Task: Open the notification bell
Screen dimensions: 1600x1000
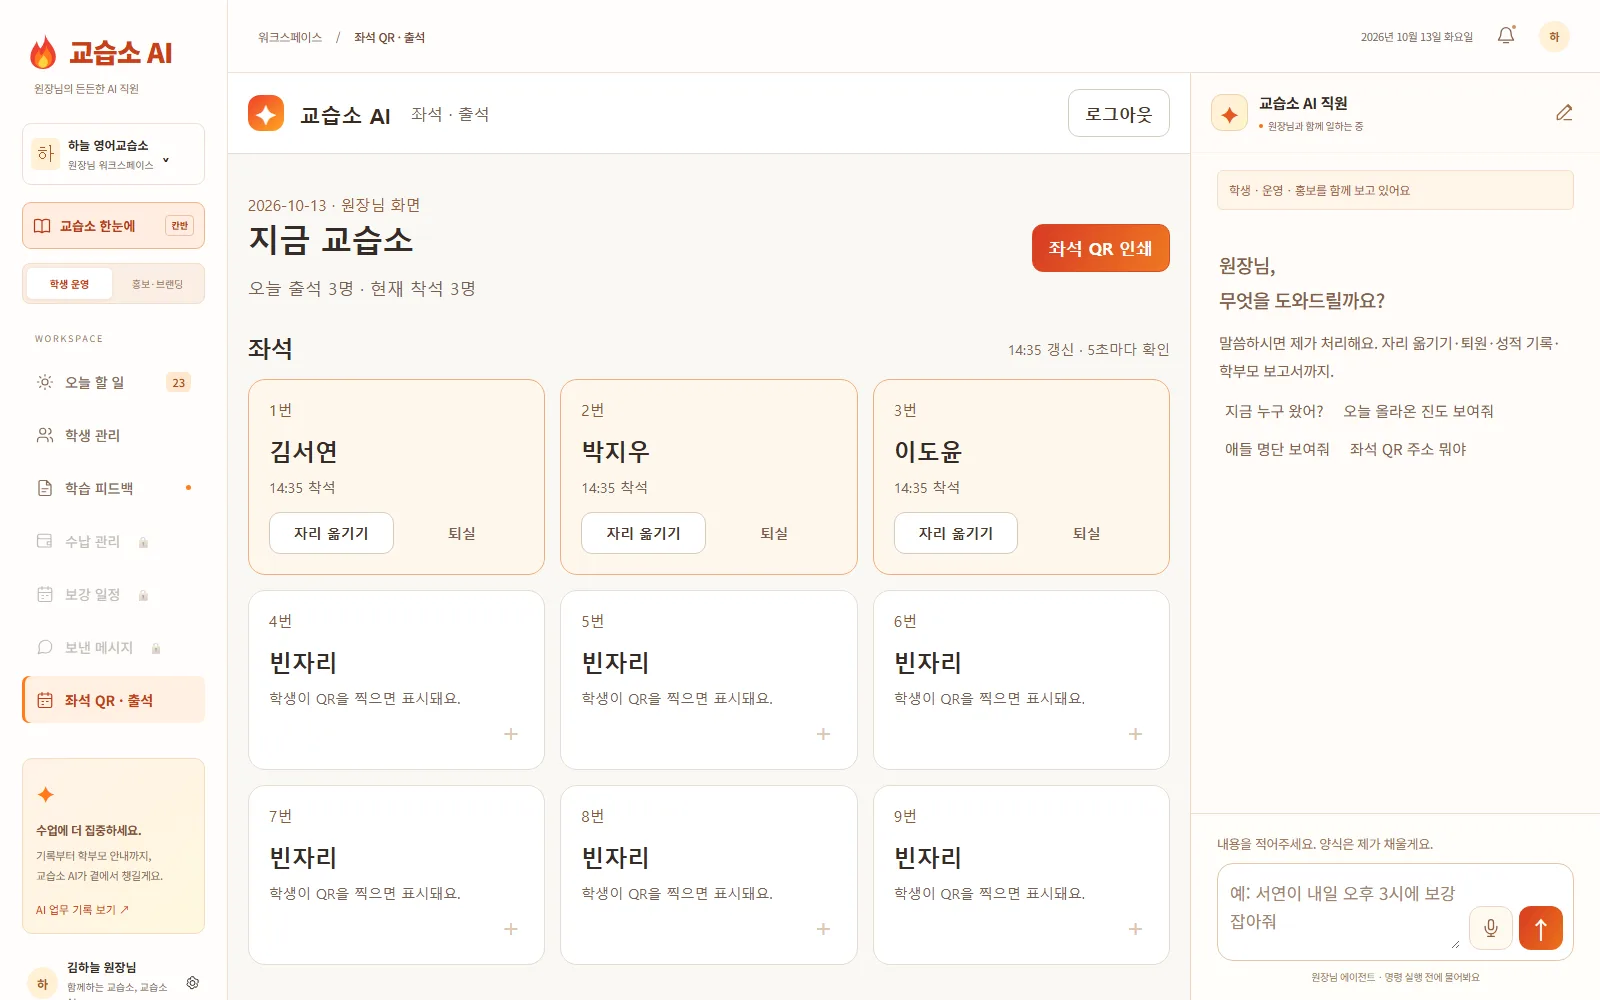Action: 1506,36
